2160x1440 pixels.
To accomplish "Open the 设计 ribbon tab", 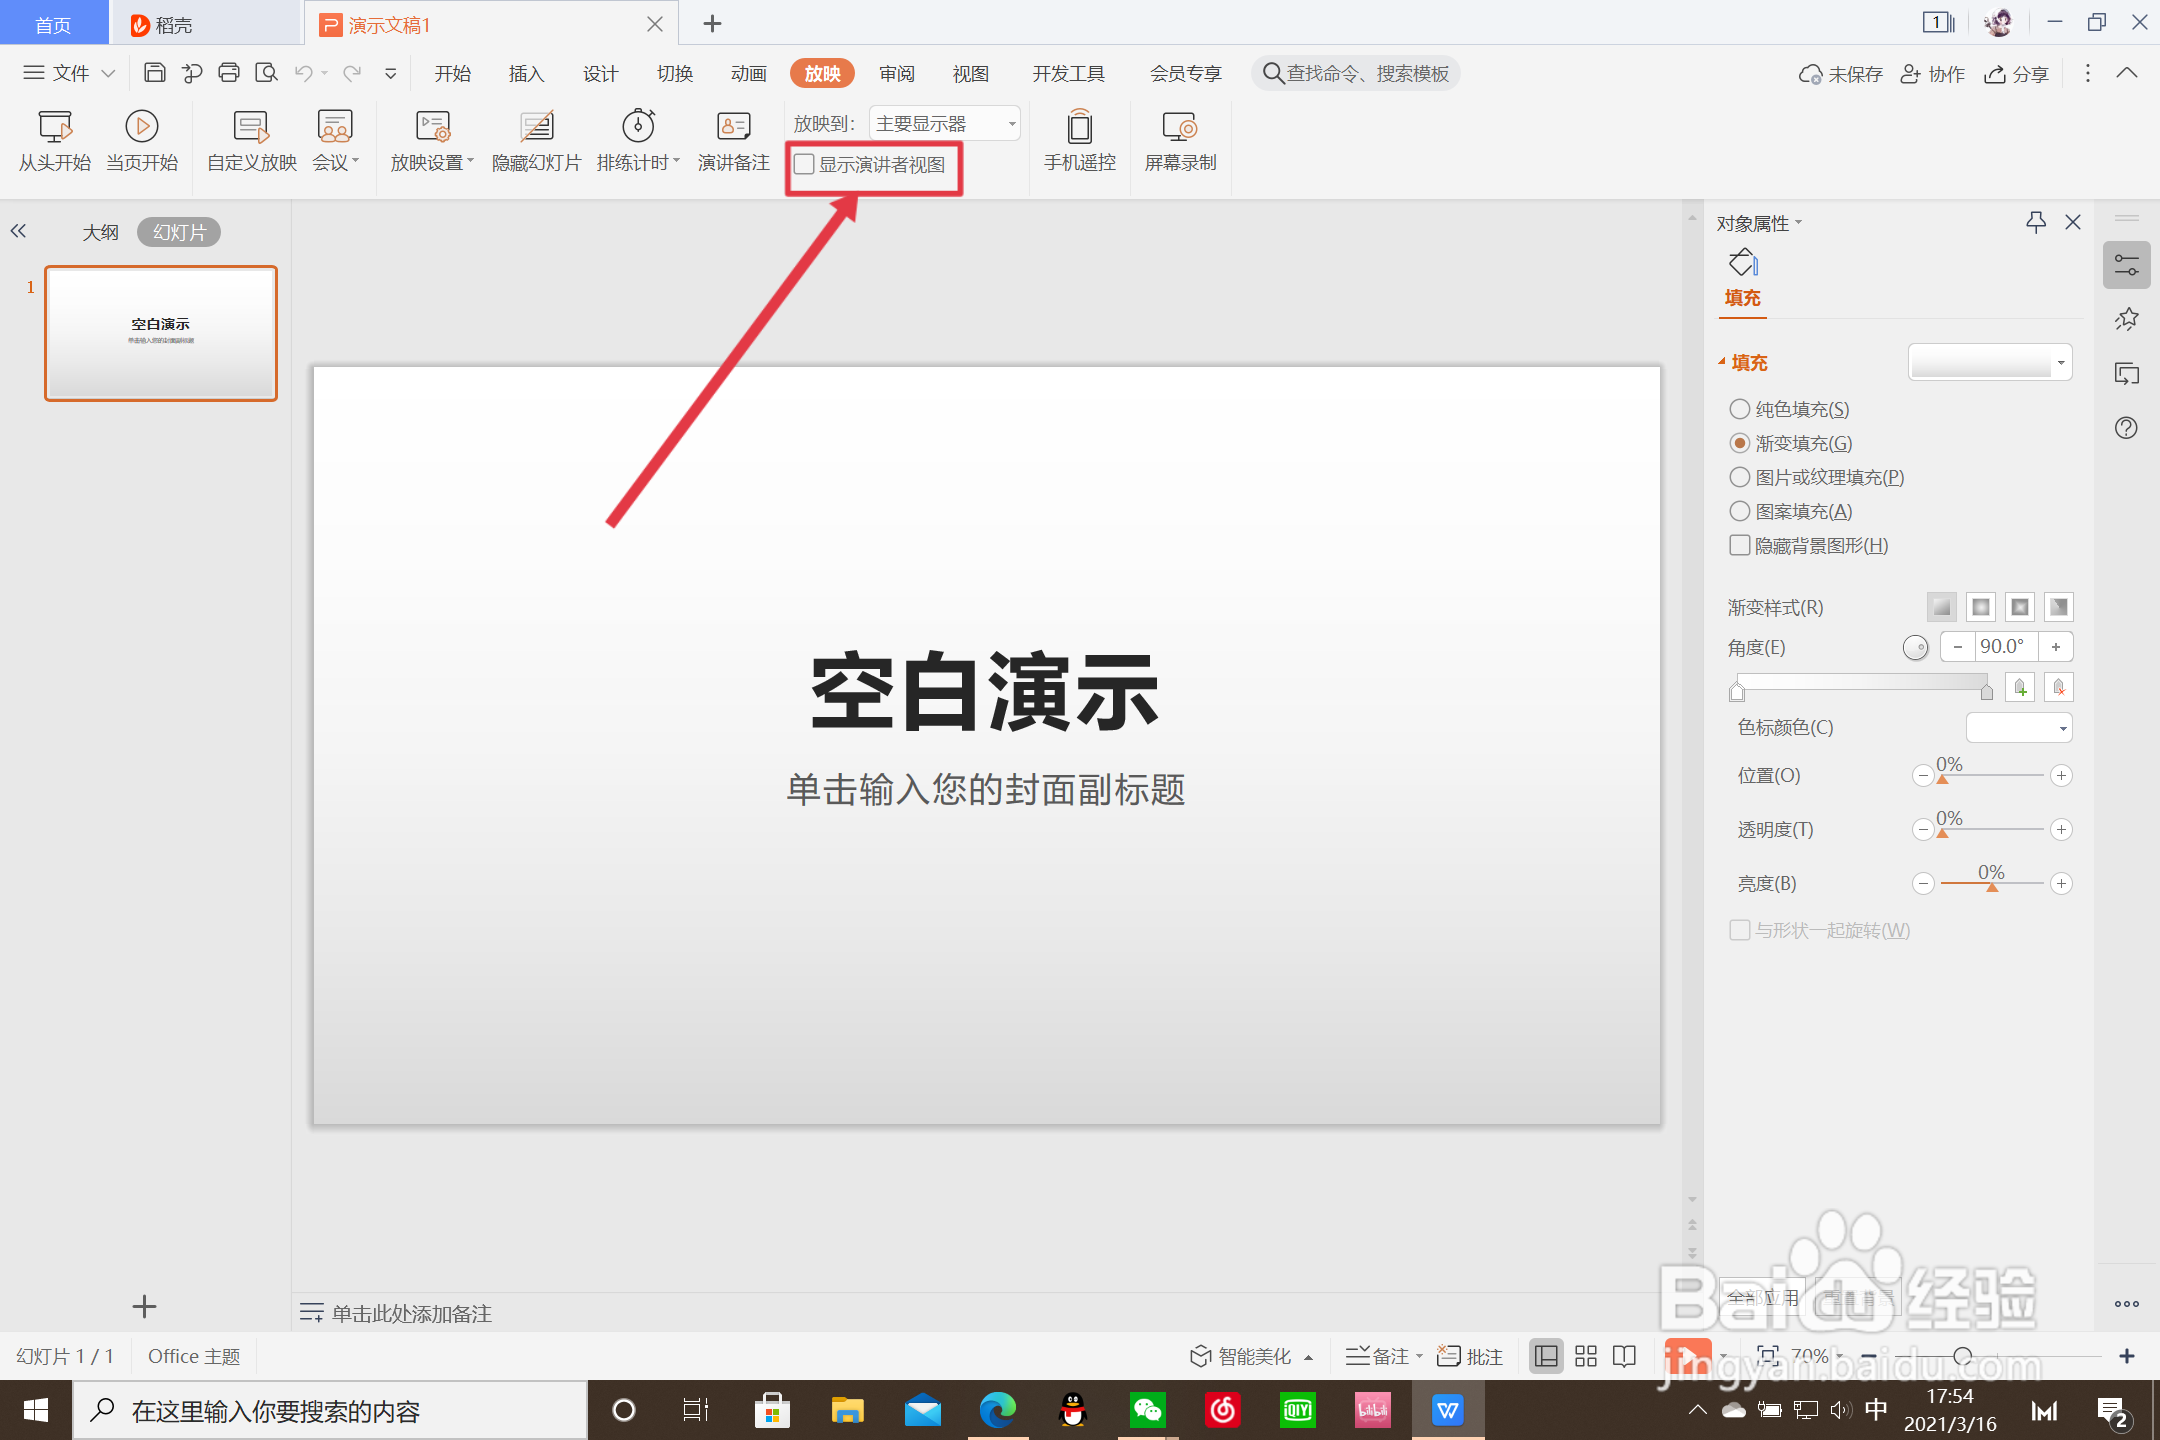I will [600, 74].
